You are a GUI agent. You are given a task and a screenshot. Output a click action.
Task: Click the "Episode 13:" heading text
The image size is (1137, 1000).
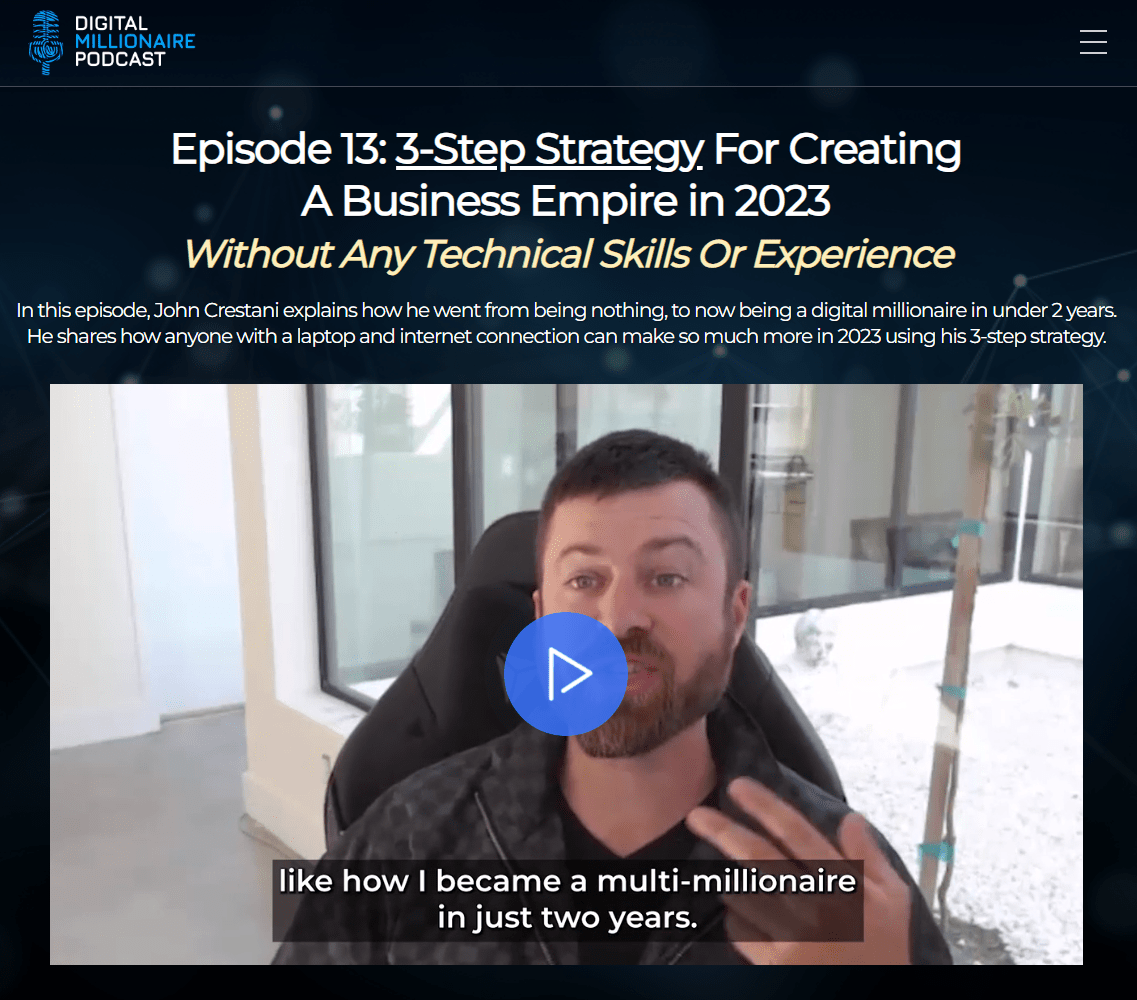(x=278, y=149)
